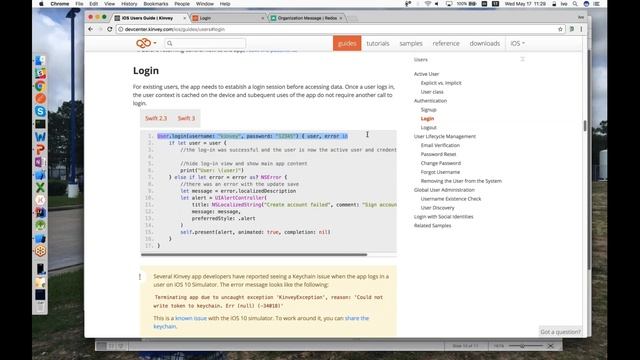Viewport: 640px width, 360px height.
Task: Open Skype from the dock
Action: click(40, 111)
